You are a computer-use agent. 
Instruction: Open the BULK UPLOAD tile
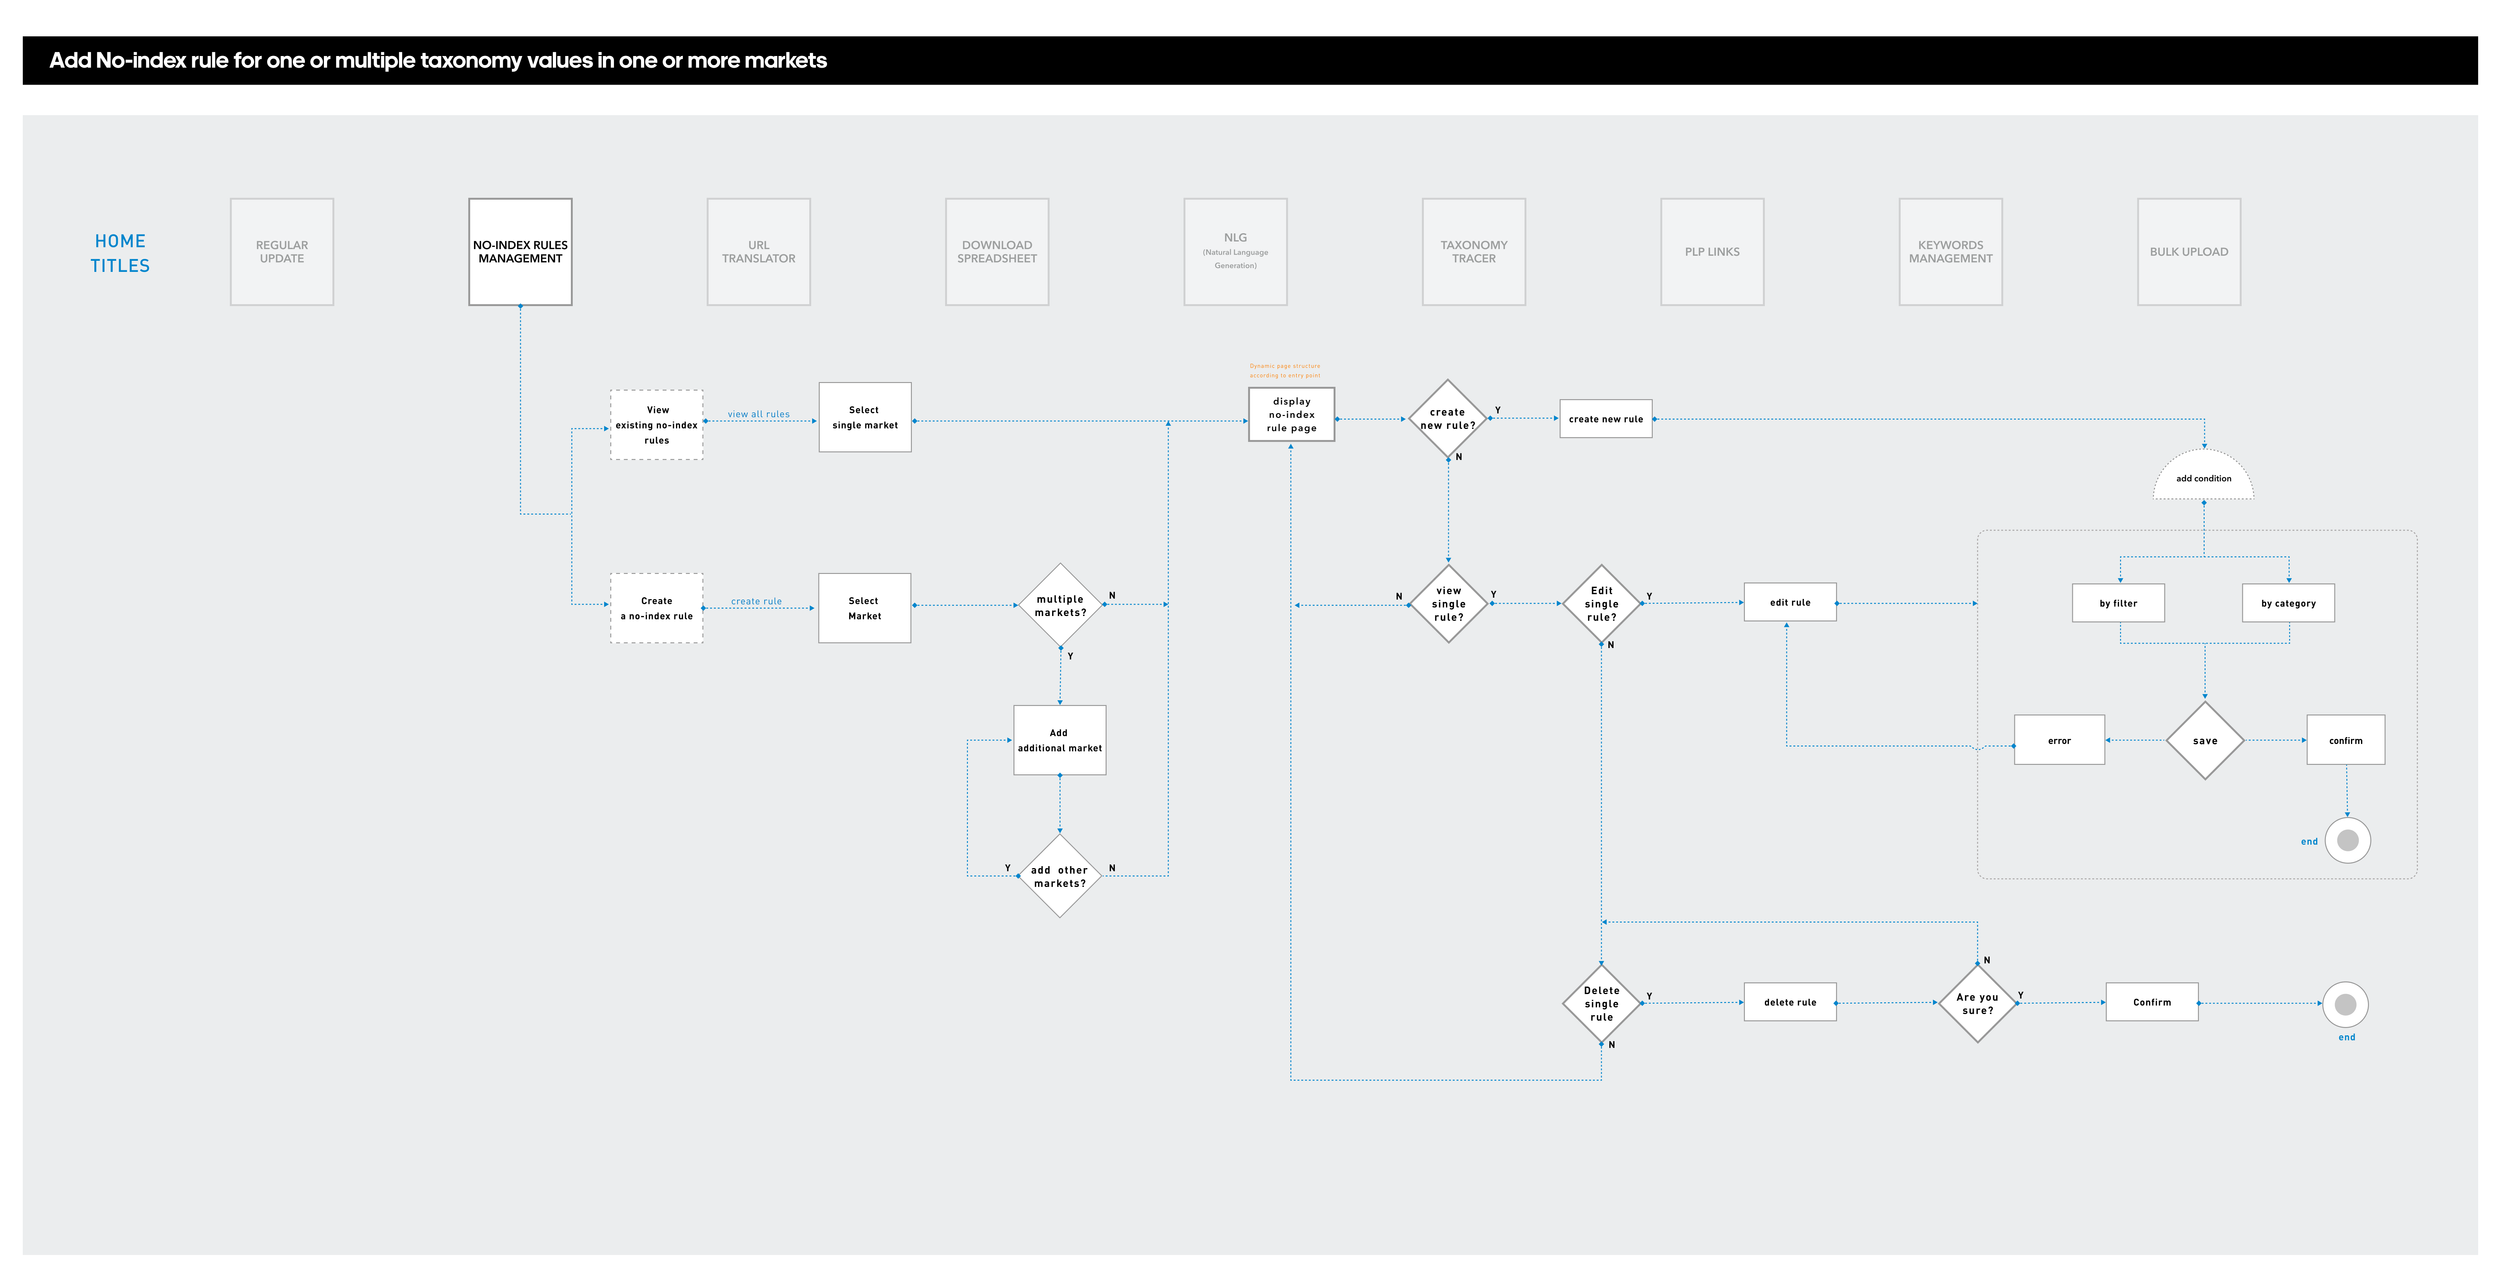tap(2188, 252)
